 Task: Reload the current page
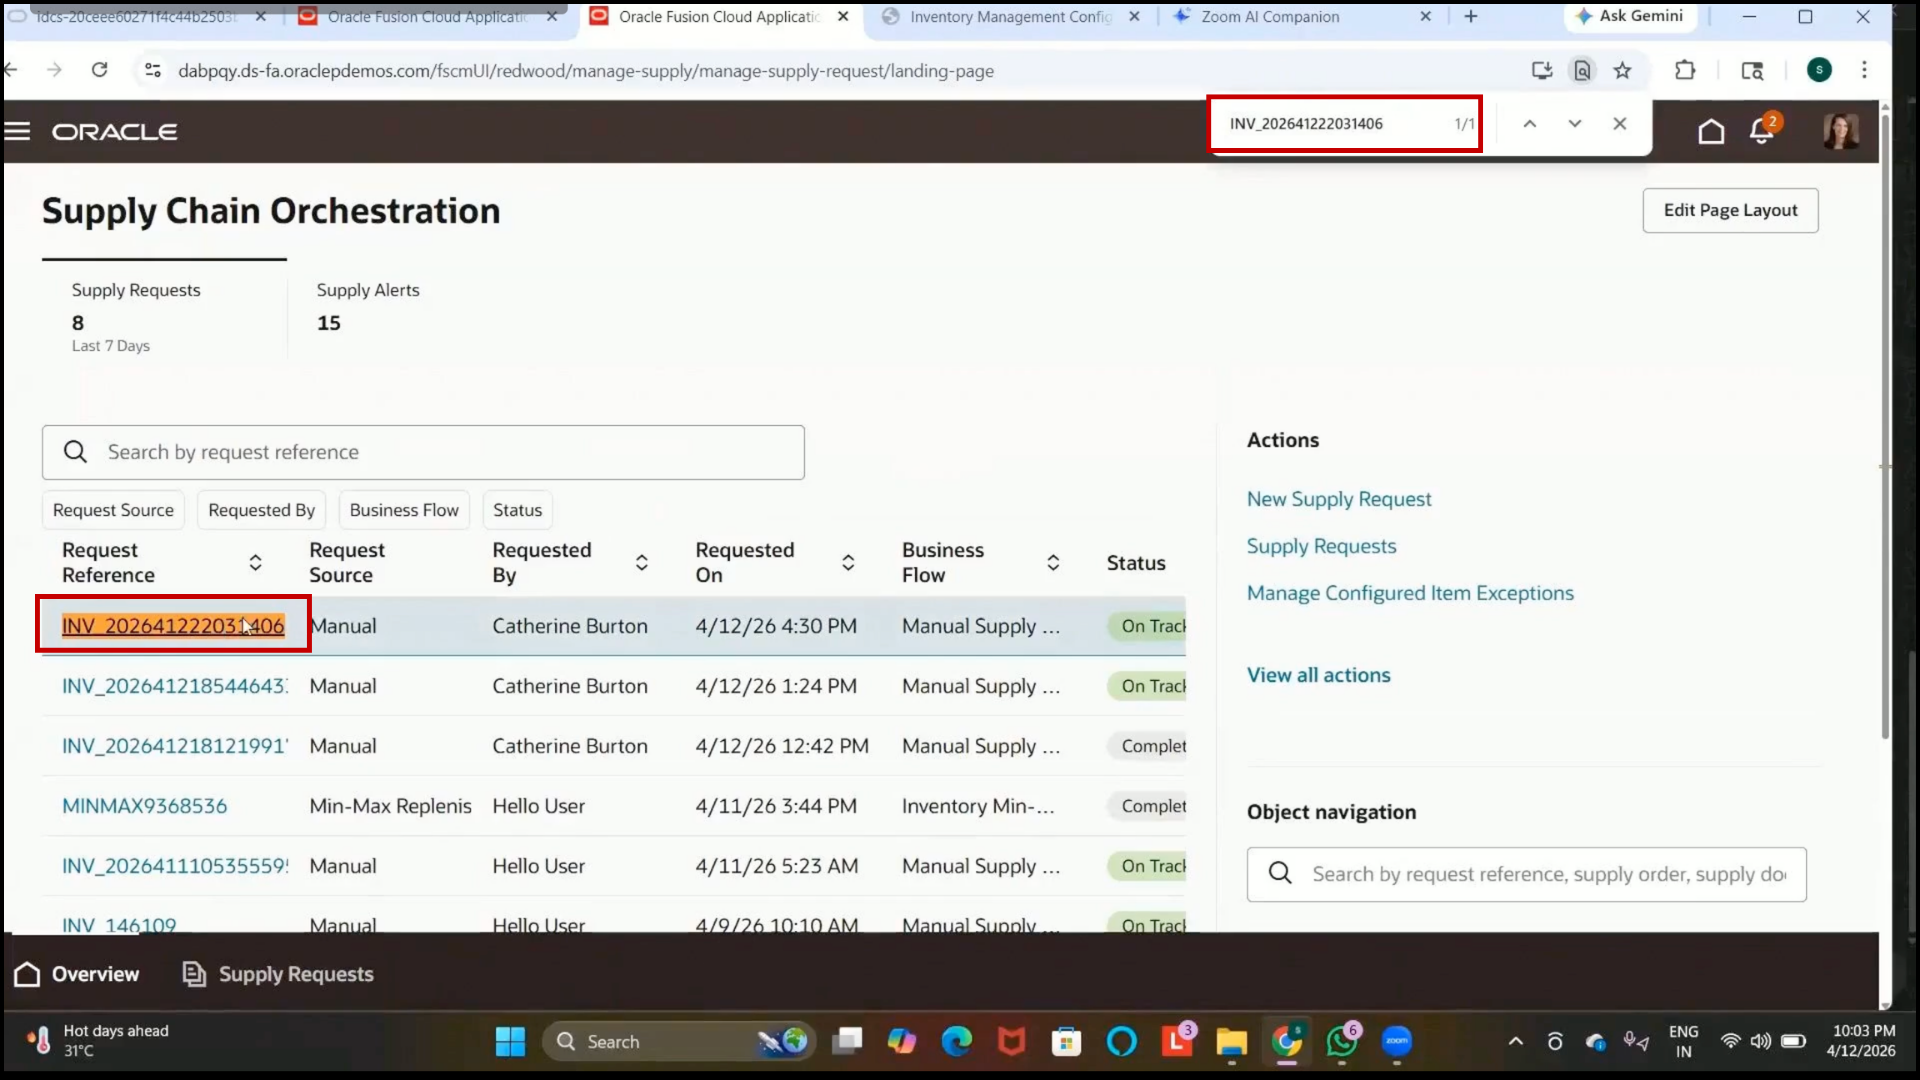pos(99,70)
